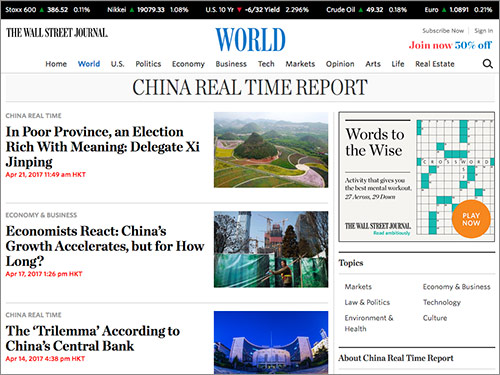
Task: Select the Environment & Health topic
Action: [369, 323]
